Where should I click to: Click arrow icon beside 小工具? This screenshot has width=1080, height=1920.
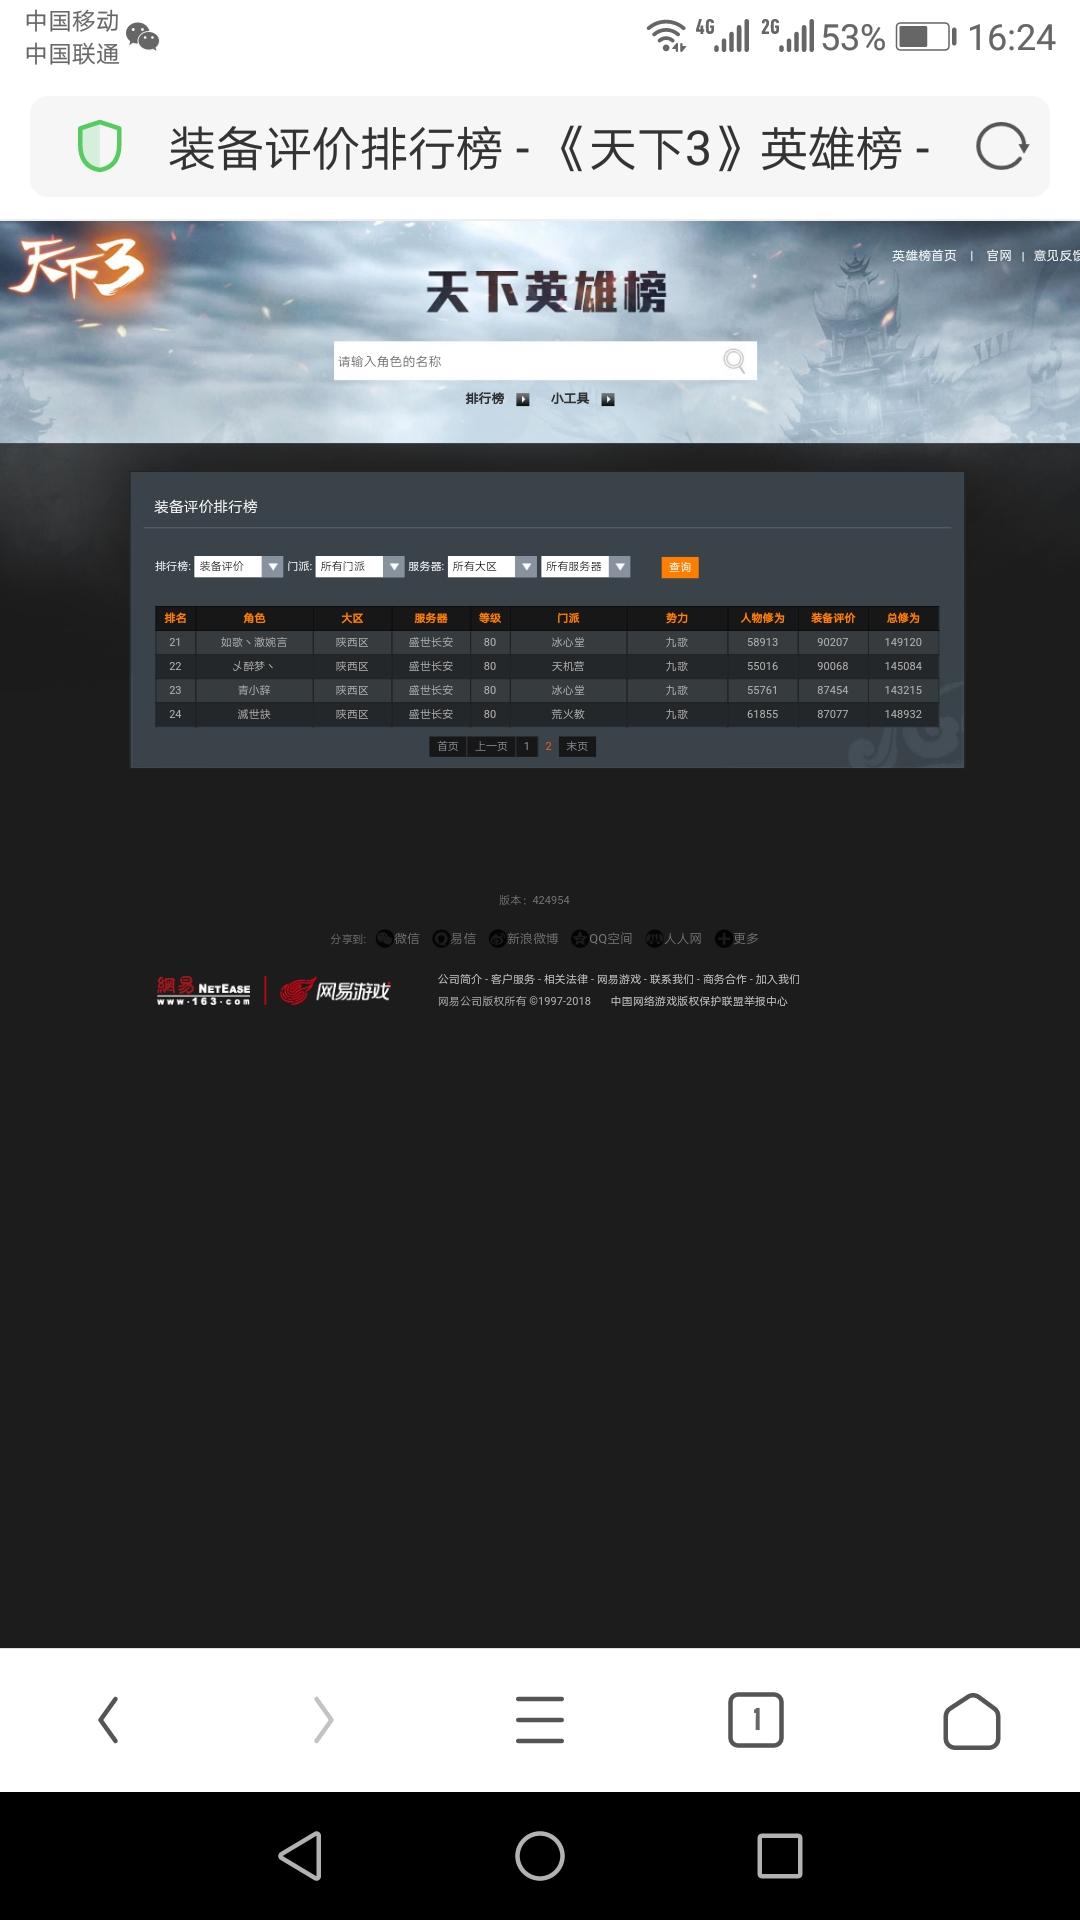point(607,399)
